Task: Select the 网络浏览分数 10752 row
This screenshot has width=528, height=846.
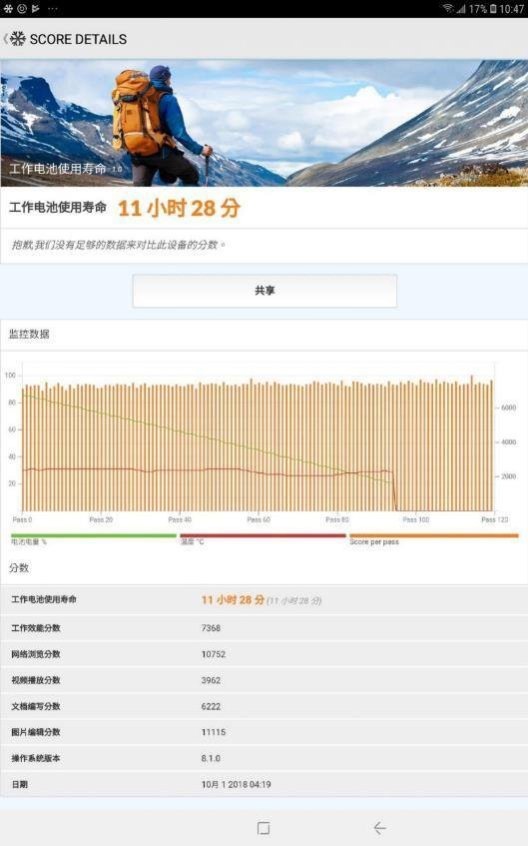Action: click(x=264, y=654)
